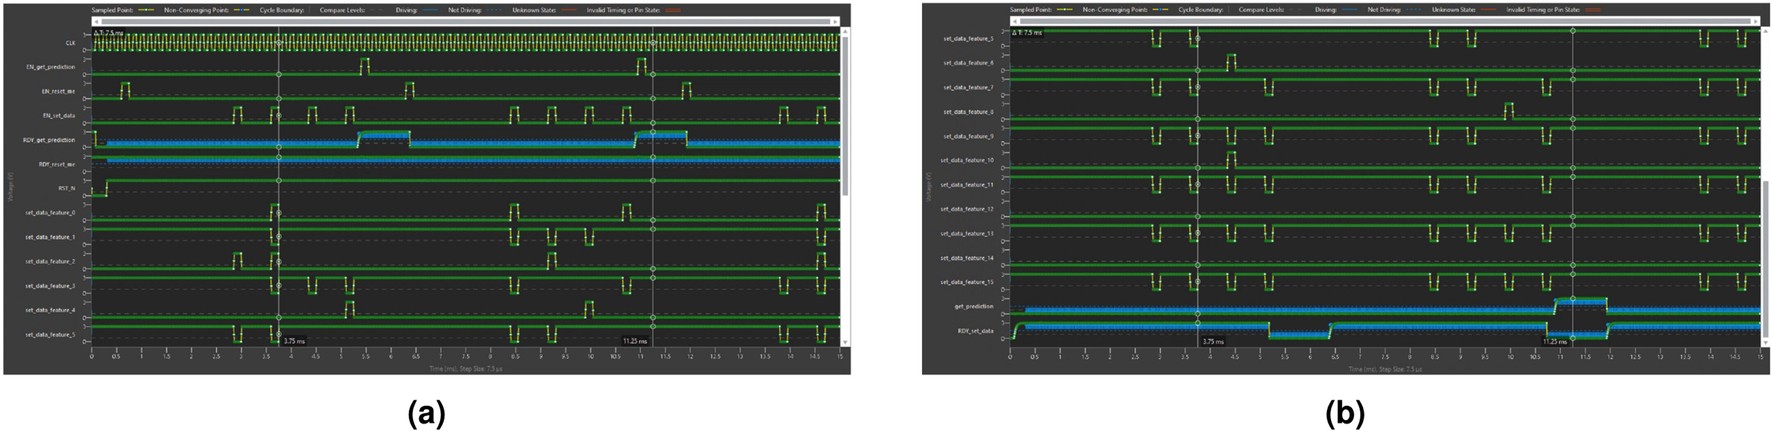Image resolution: width=1772 pixels, height=431 pixels.
Task: Select the EN_get_prediction signal label
Action: click(51, 67)
